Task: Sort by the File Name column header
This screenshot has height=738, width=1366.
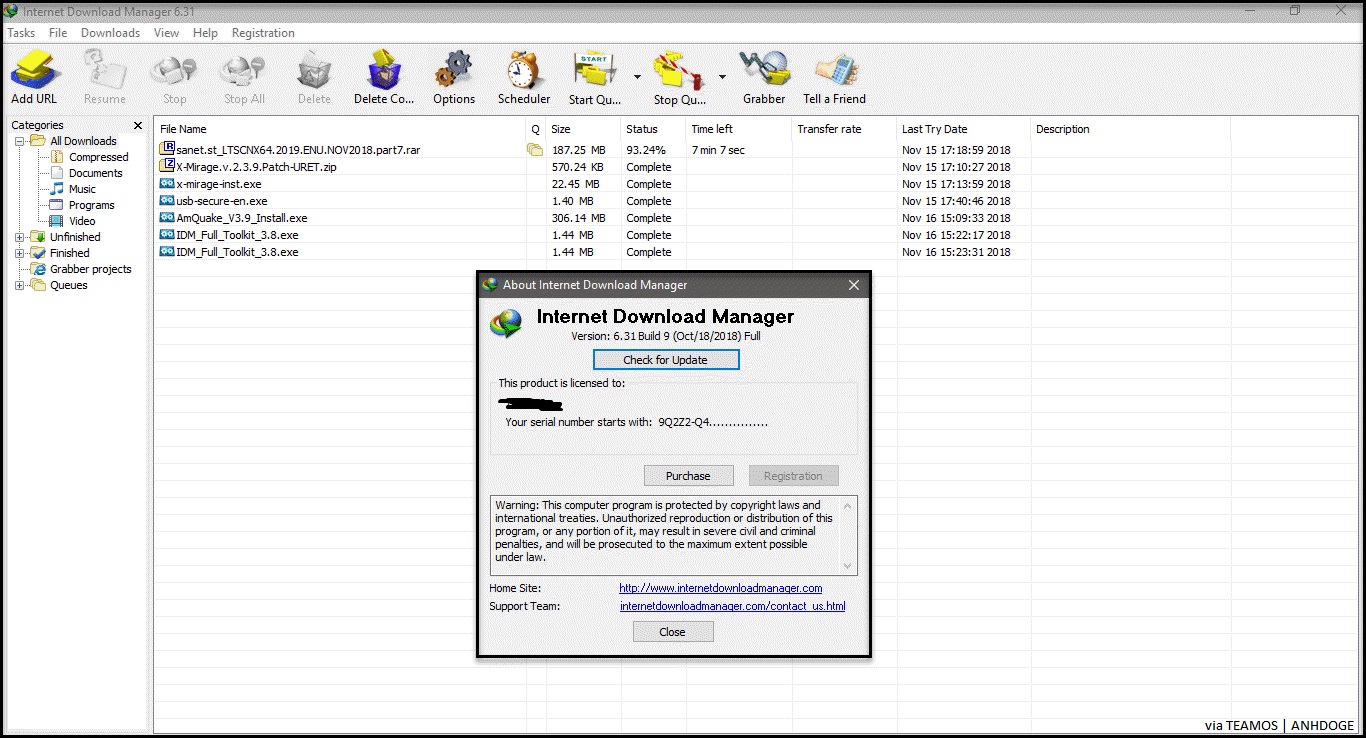Action: tap(340, 129)
